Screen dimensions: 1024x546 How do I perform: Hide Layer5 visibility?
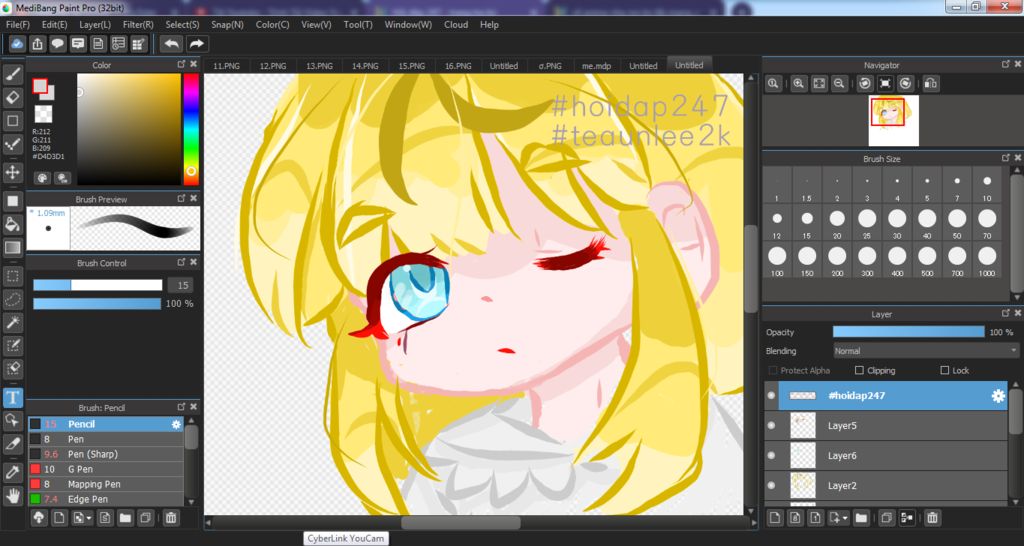click(x=771, y=426)
